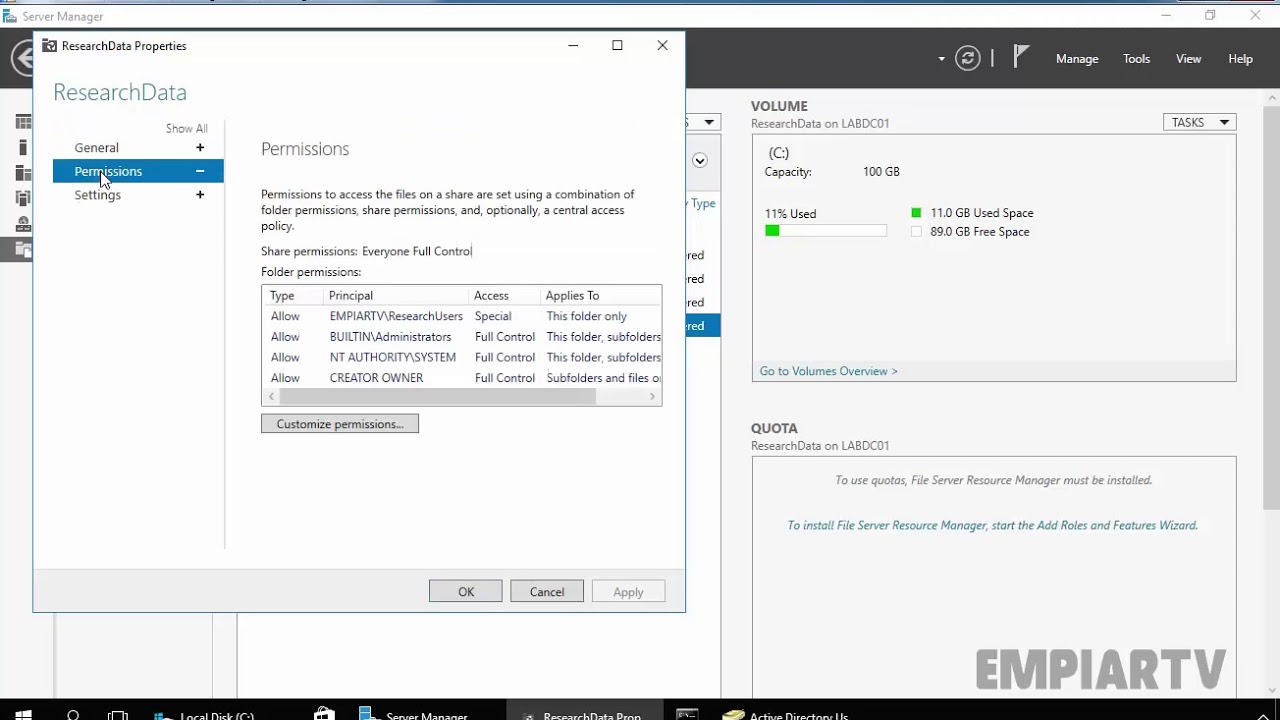Click the install File Server Resource Manager link
This screenshot has height=720, width=1280.
(992, 525)
